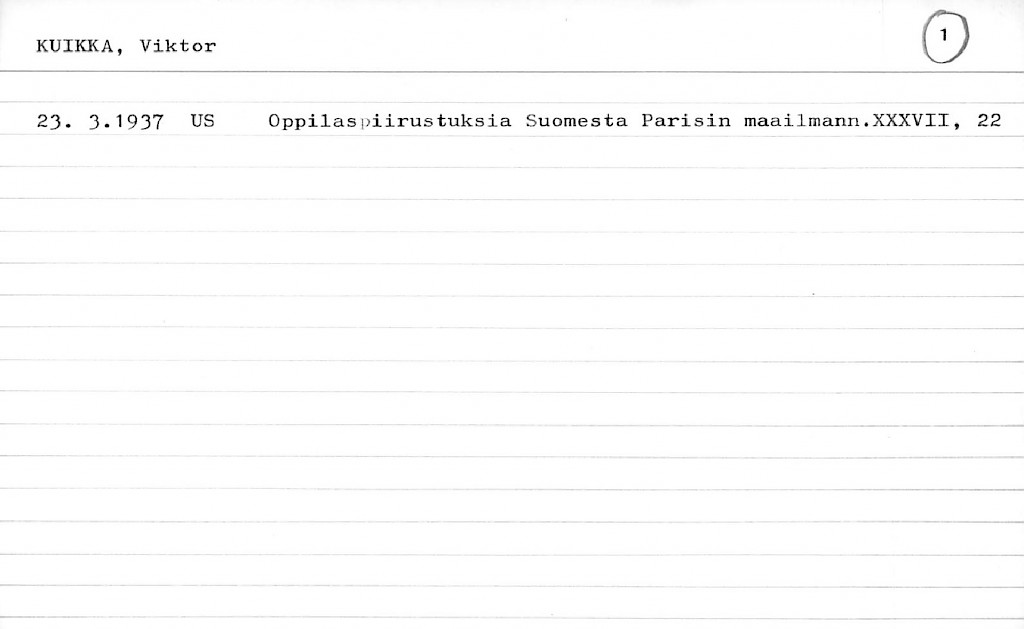Viewport: 1024px width, 629px height.
Task: Click the US newspaper abbreviation
Action: (x=201, y=122)
